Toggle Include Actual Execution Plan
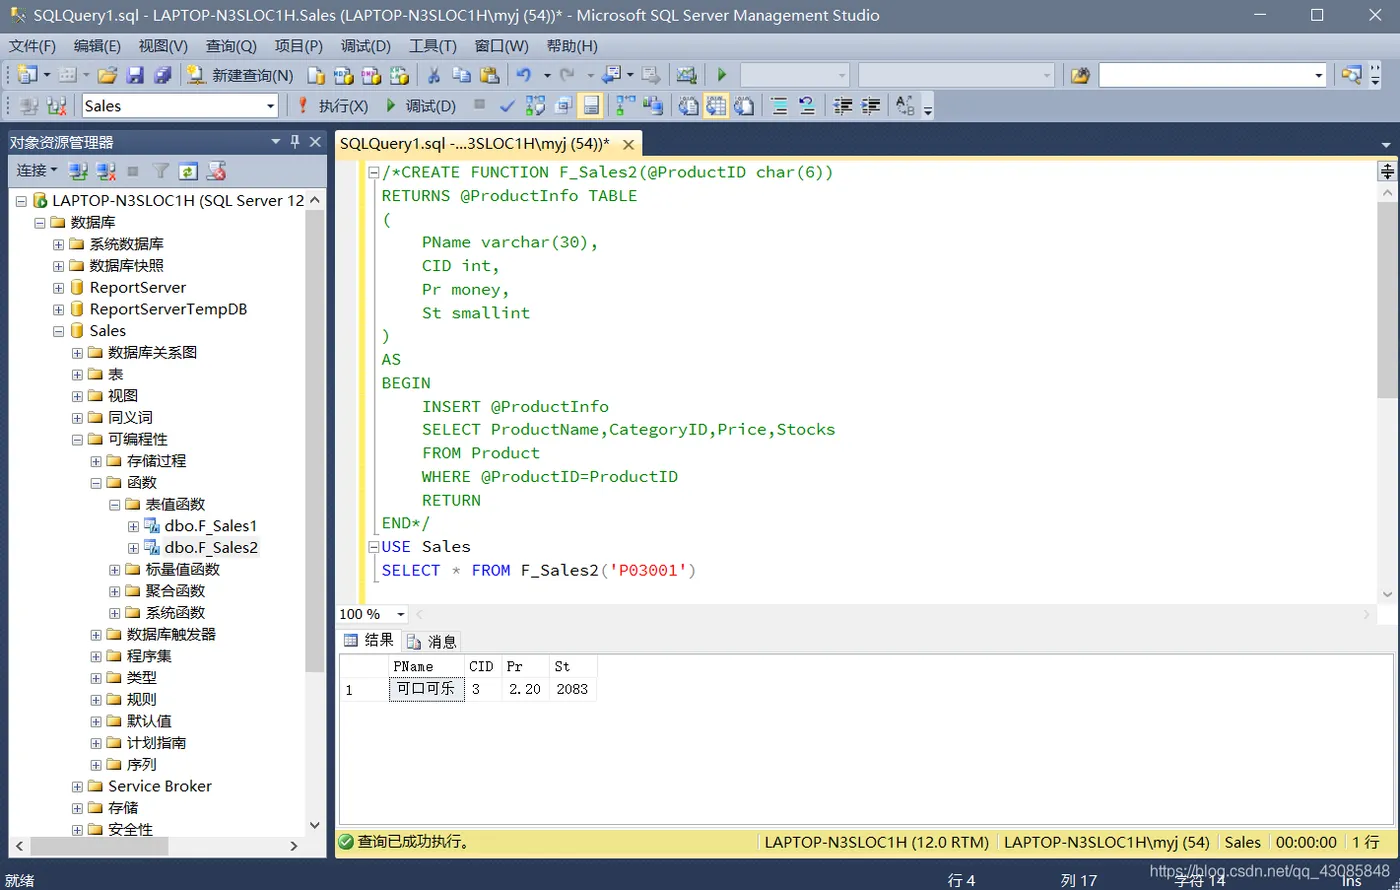The width and height of the screenshot is (1400, 890). point(625,106)
